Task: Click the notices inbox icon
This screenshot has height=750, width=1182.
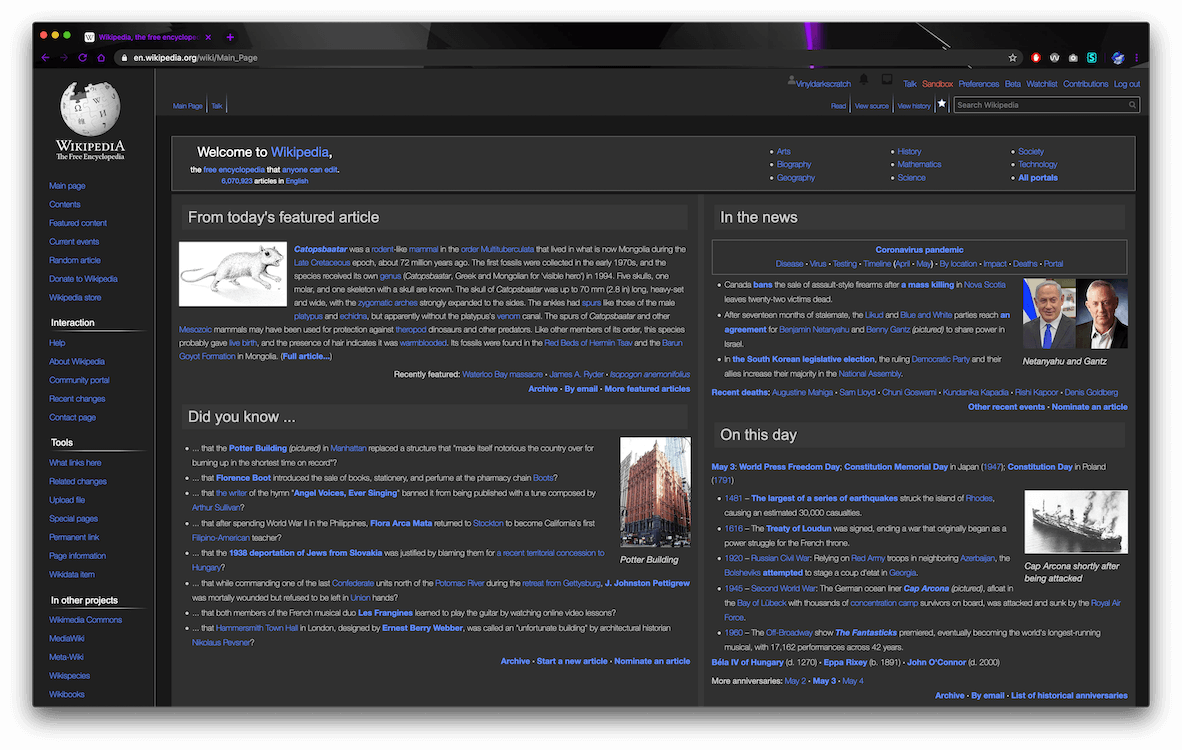Action: [x=887, y=79]
